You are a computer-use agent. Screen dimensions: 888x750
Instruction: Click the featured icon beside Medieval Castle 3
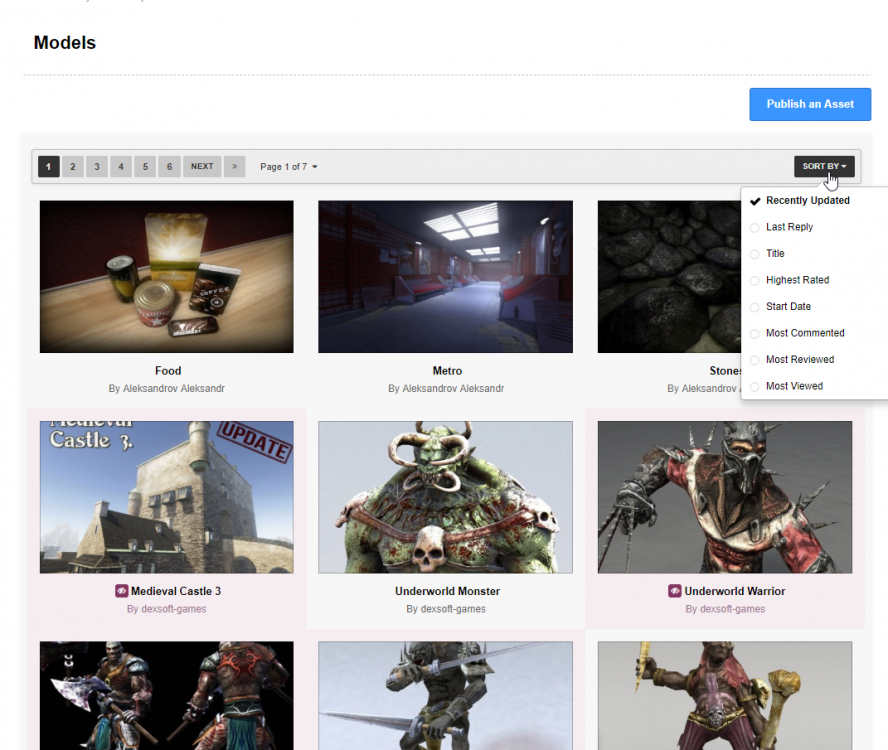122,591
